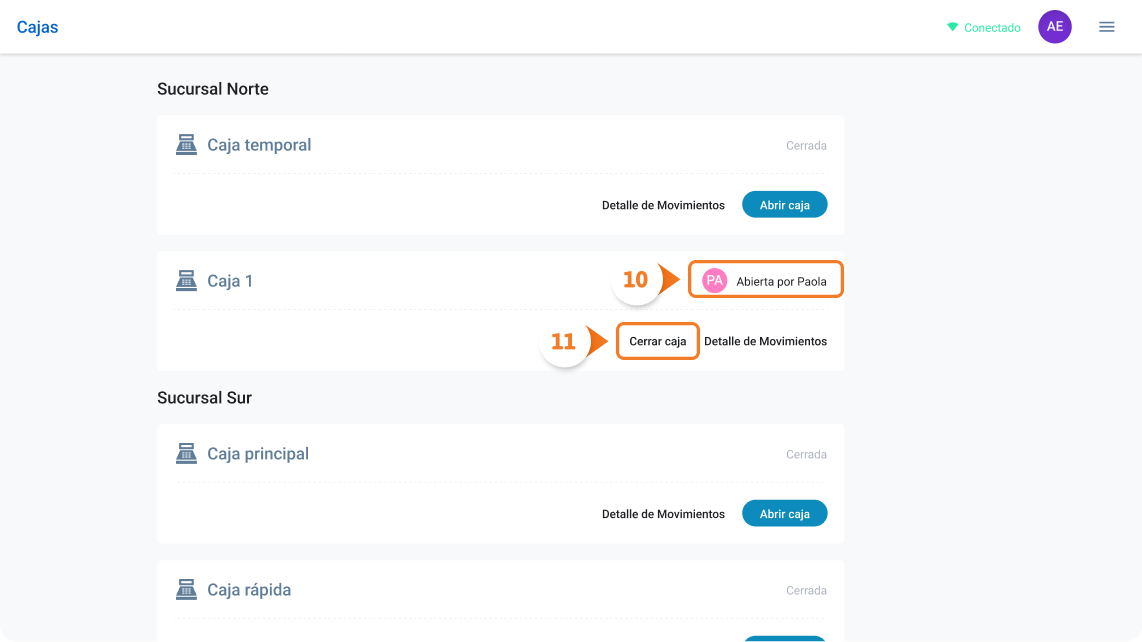Click the cash register icon for Caja 1
Viewport: 1142px width, 642px height.
[x=186, y=281]
